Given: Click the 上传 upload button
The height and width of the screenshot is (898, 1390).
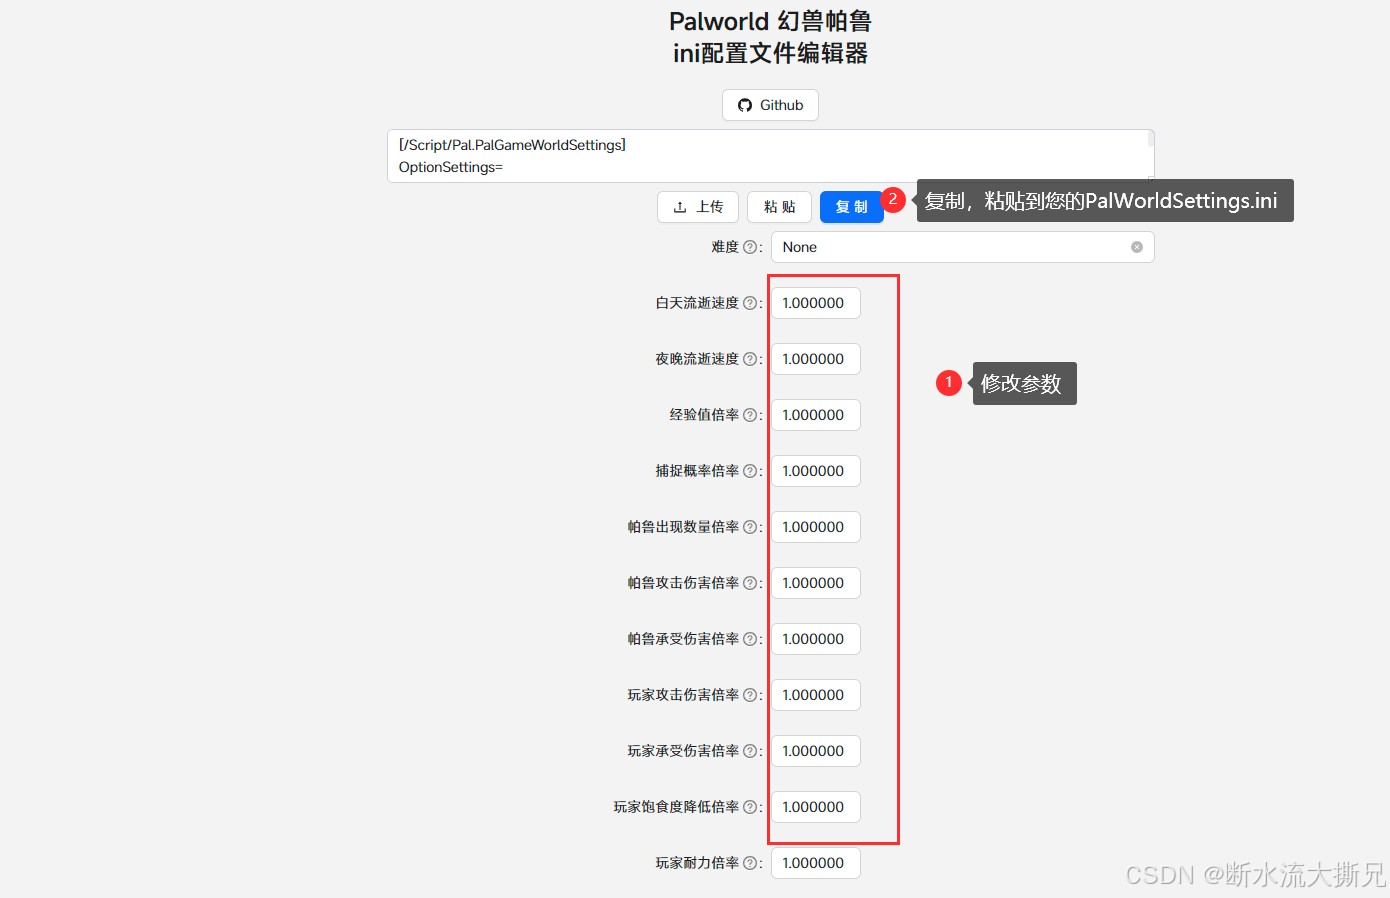Looking at the screenshot, I should pyautogui.click(x=698, y=207).
